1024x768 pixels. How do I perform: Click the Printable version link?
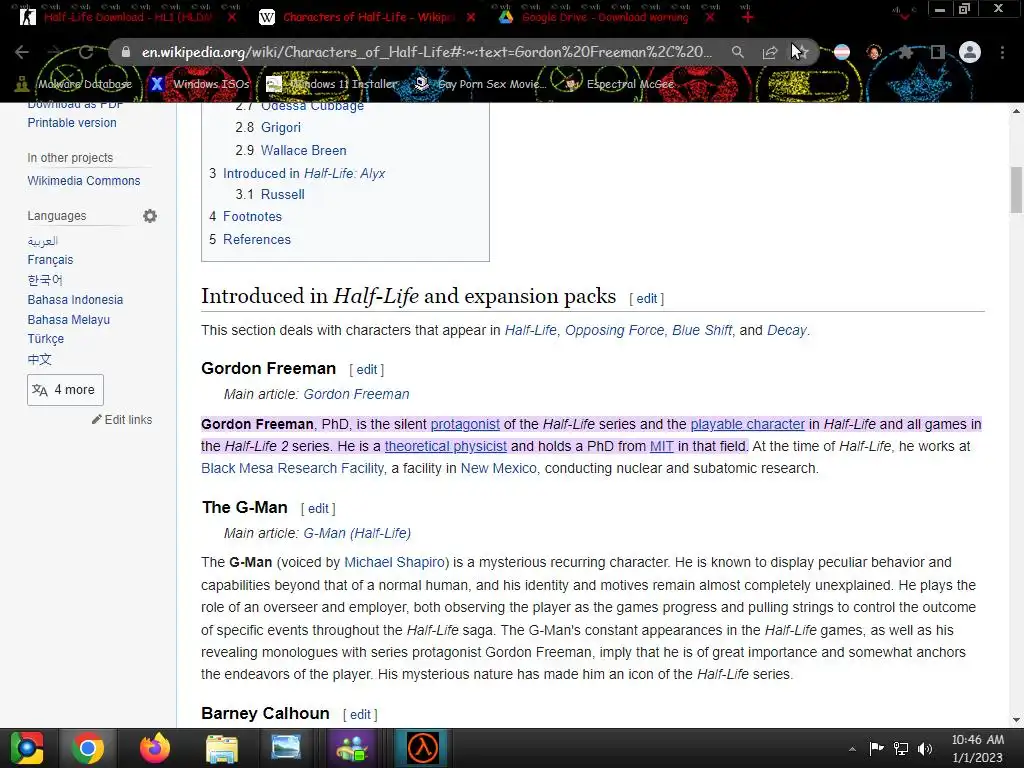[72, 123]
